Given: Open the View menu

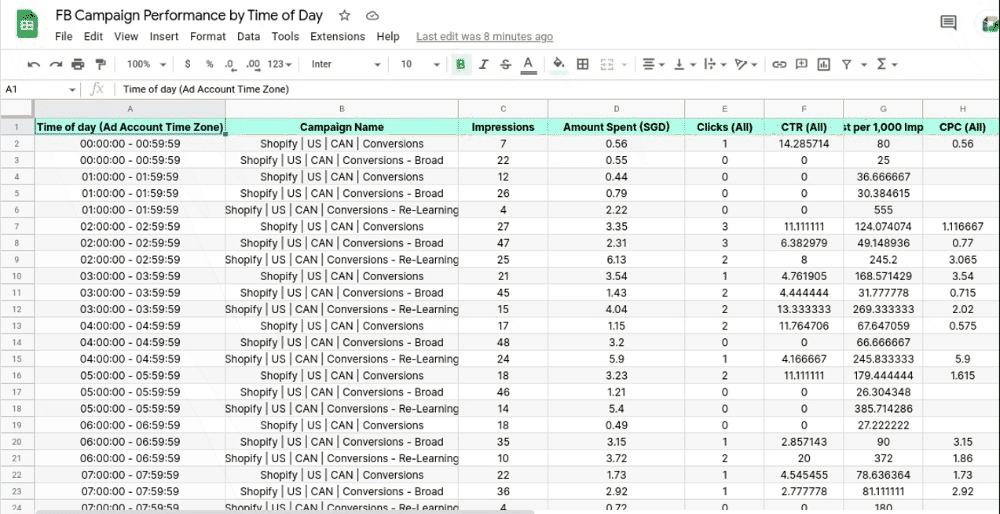Looking at the screenshot, I should tap(126, 36).
